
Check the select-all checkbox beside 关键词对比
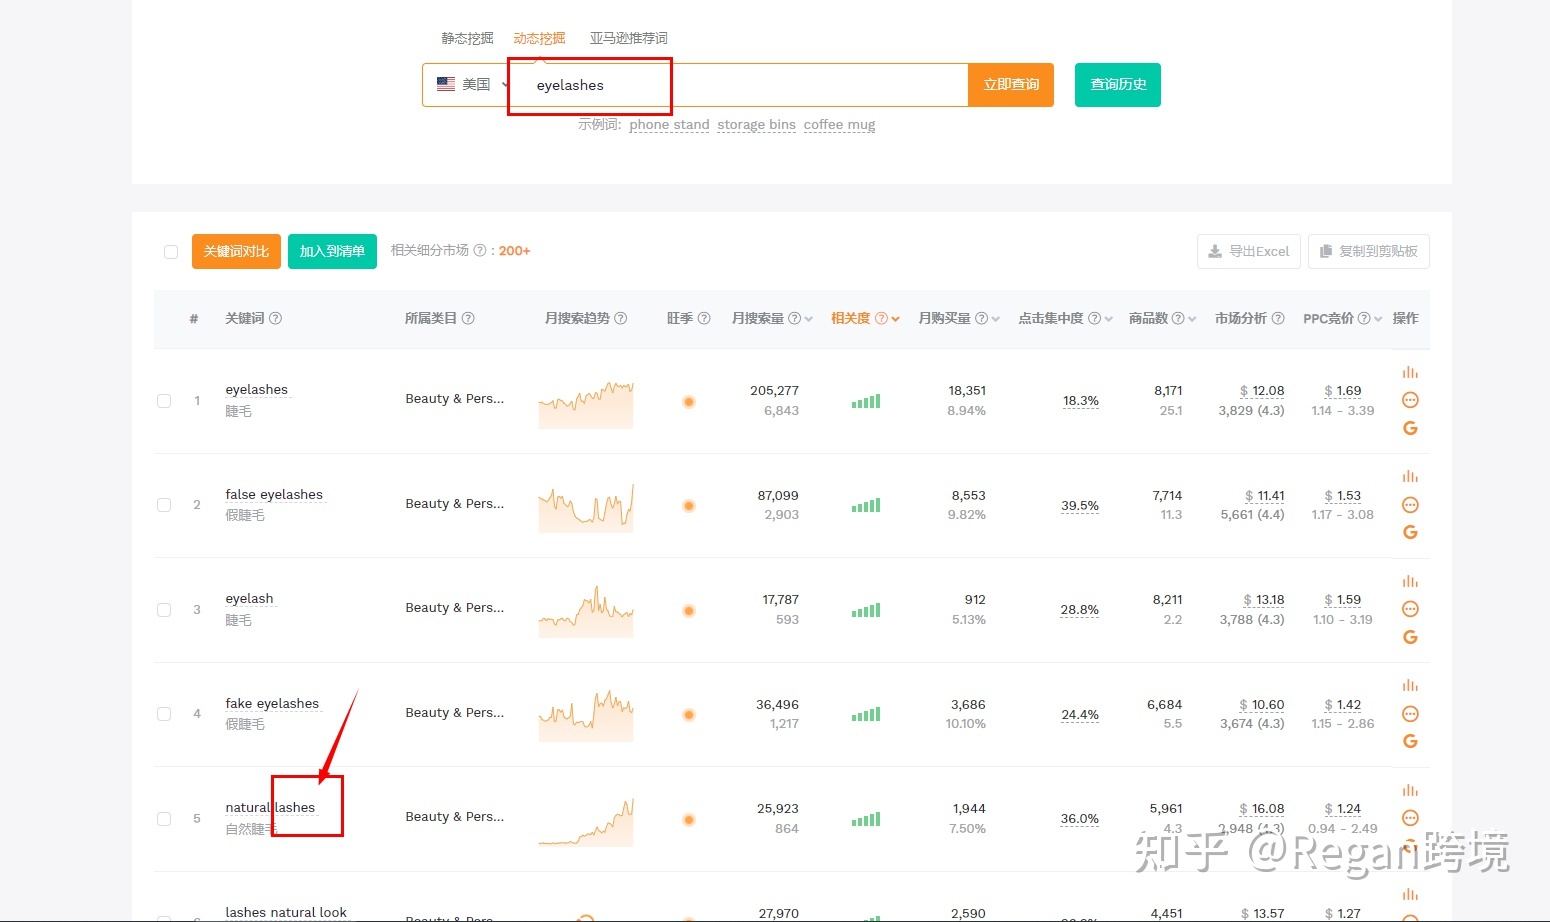pyautogui.click(x=171, y=252)
